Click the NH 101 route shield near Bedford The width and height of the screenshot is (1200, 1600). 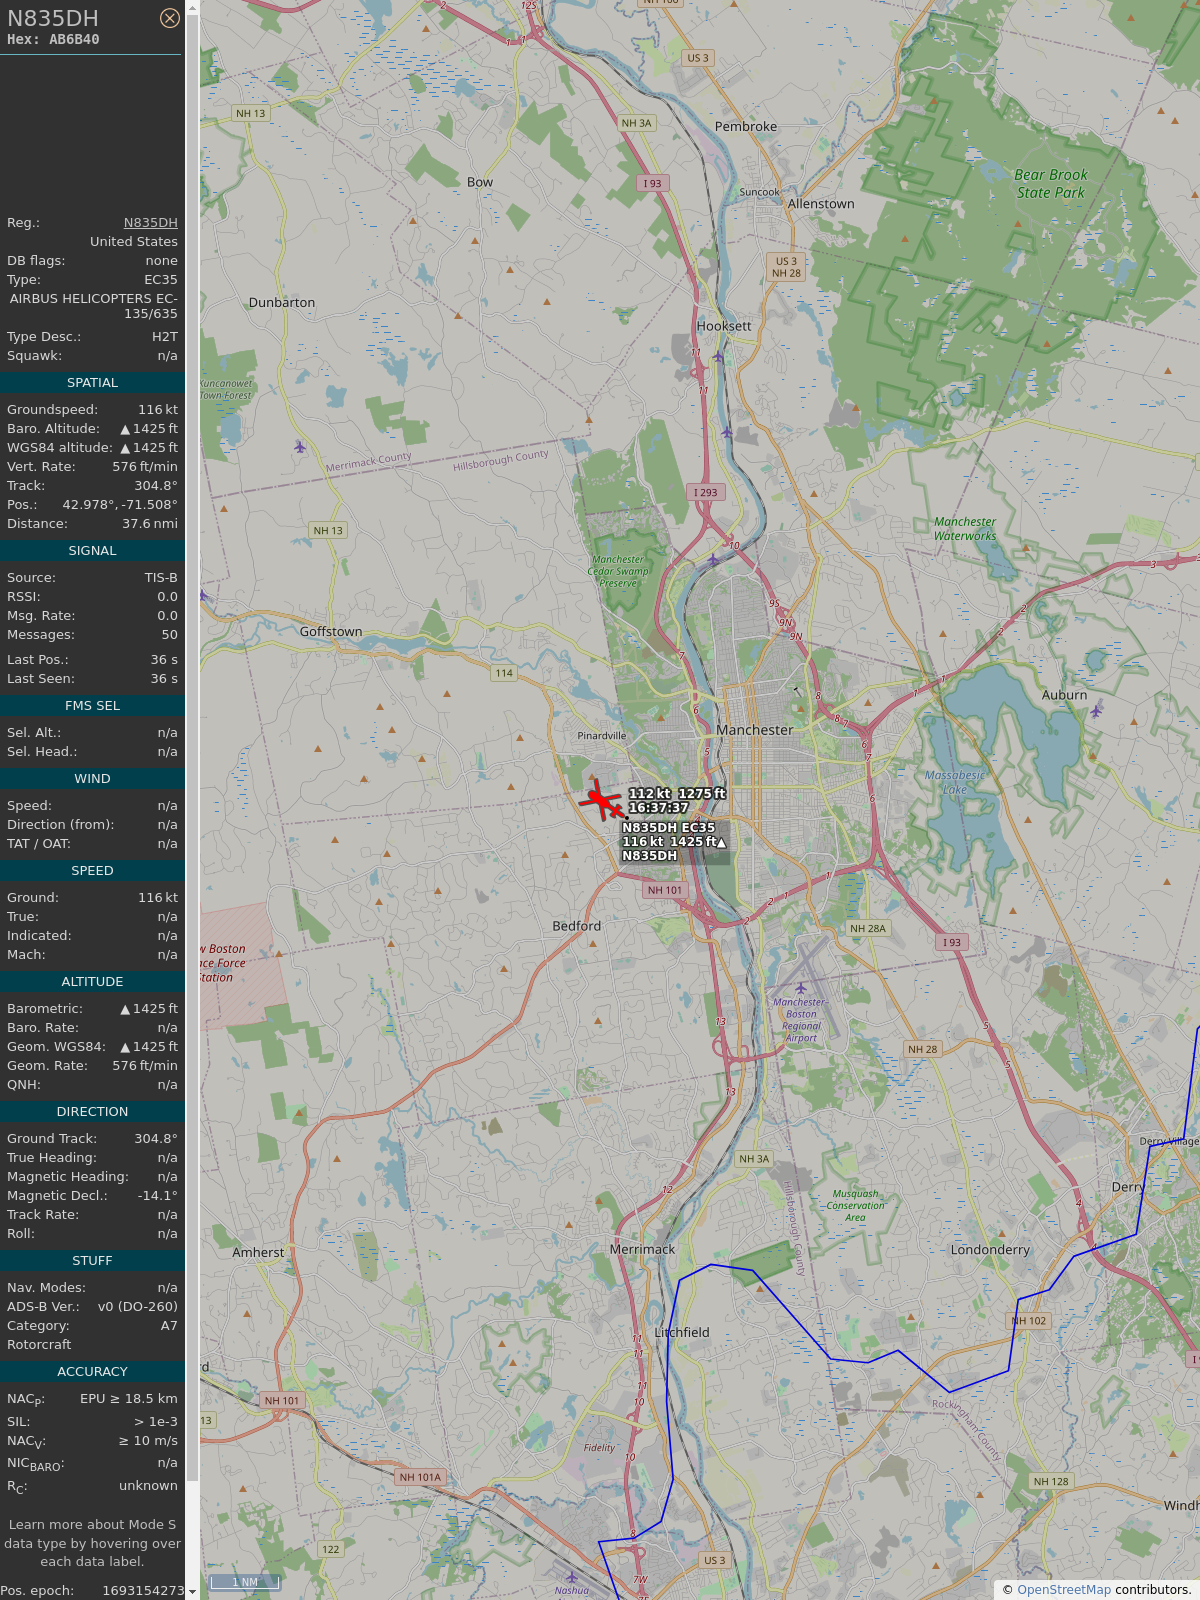[x=665, y=890]
